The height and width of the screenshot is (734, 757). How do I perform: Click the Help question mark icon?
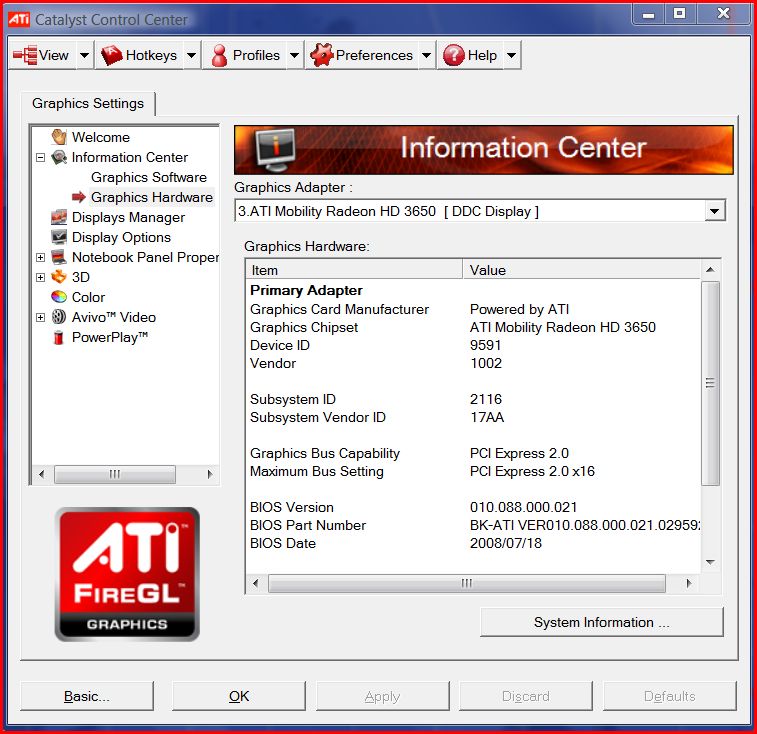pyautogui.click(x=454, y=55)
